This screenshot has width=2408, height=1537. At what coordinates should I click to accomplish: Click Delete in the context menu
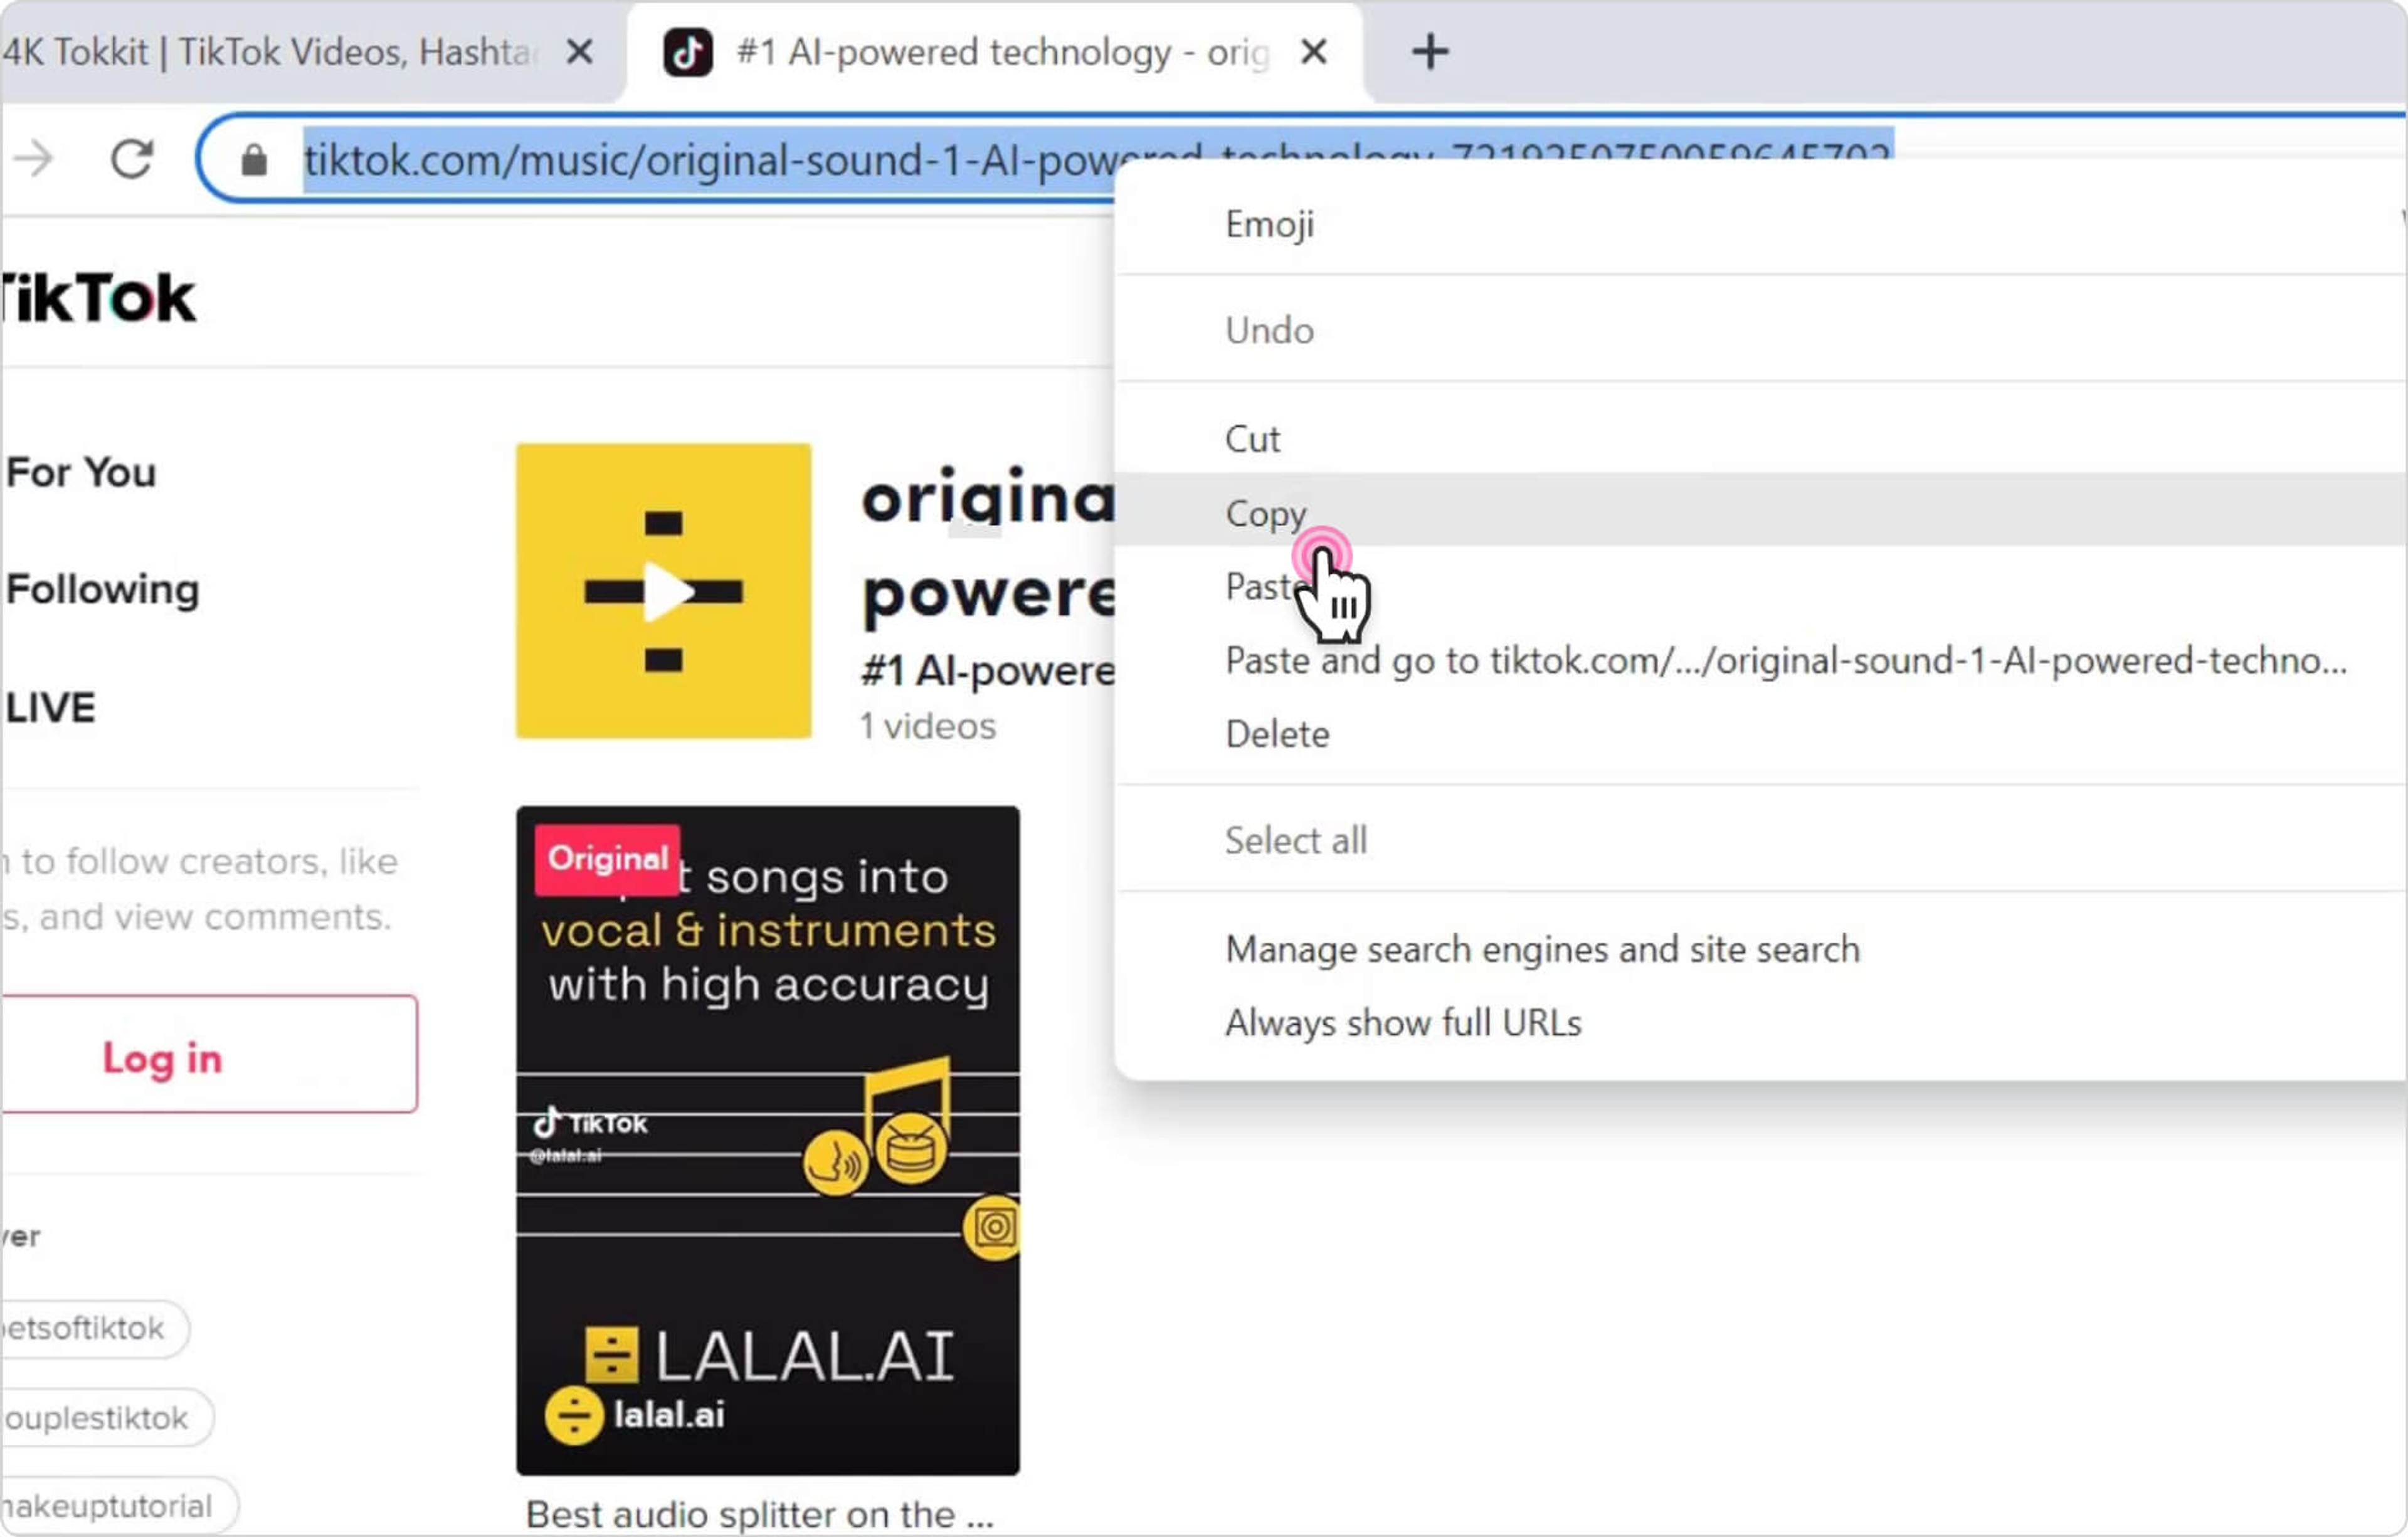1277,735
